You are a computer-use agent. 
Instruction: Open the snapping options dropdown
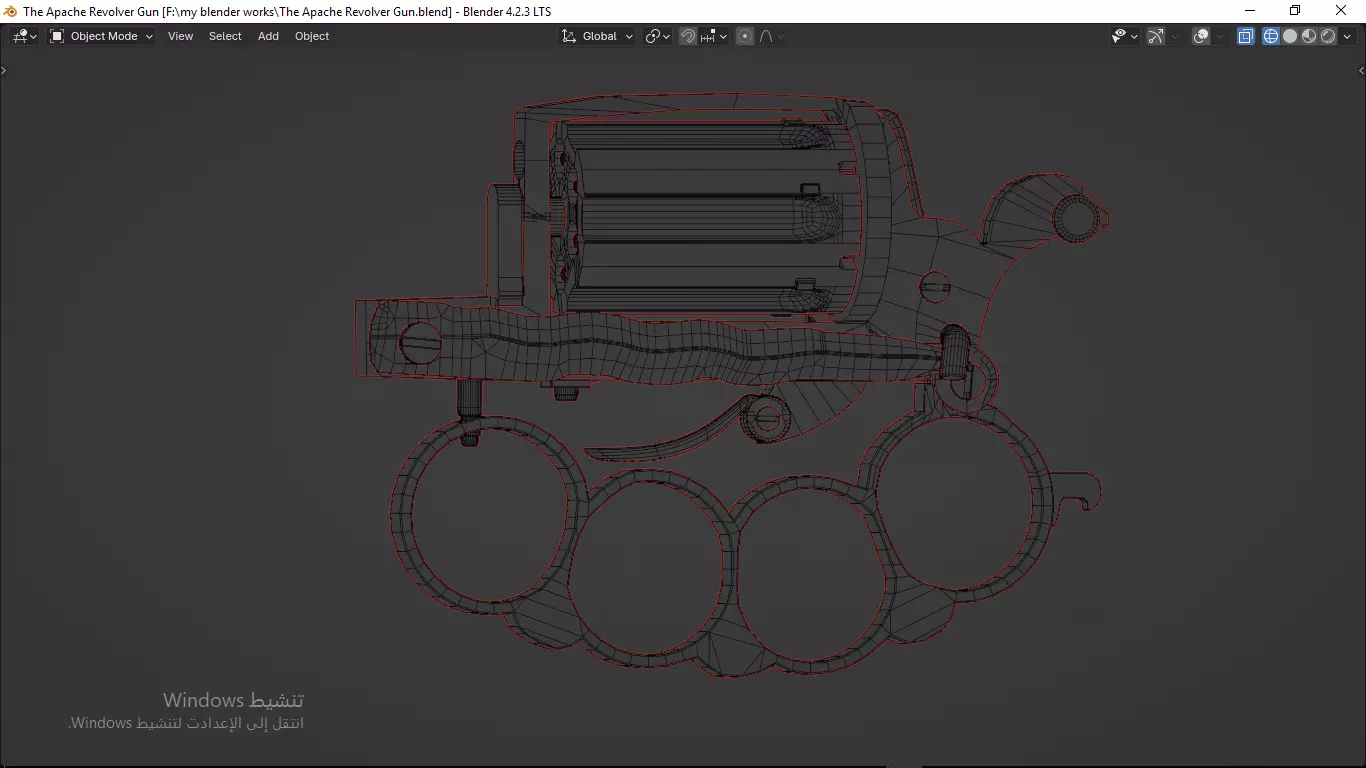[x=713, y=36]
